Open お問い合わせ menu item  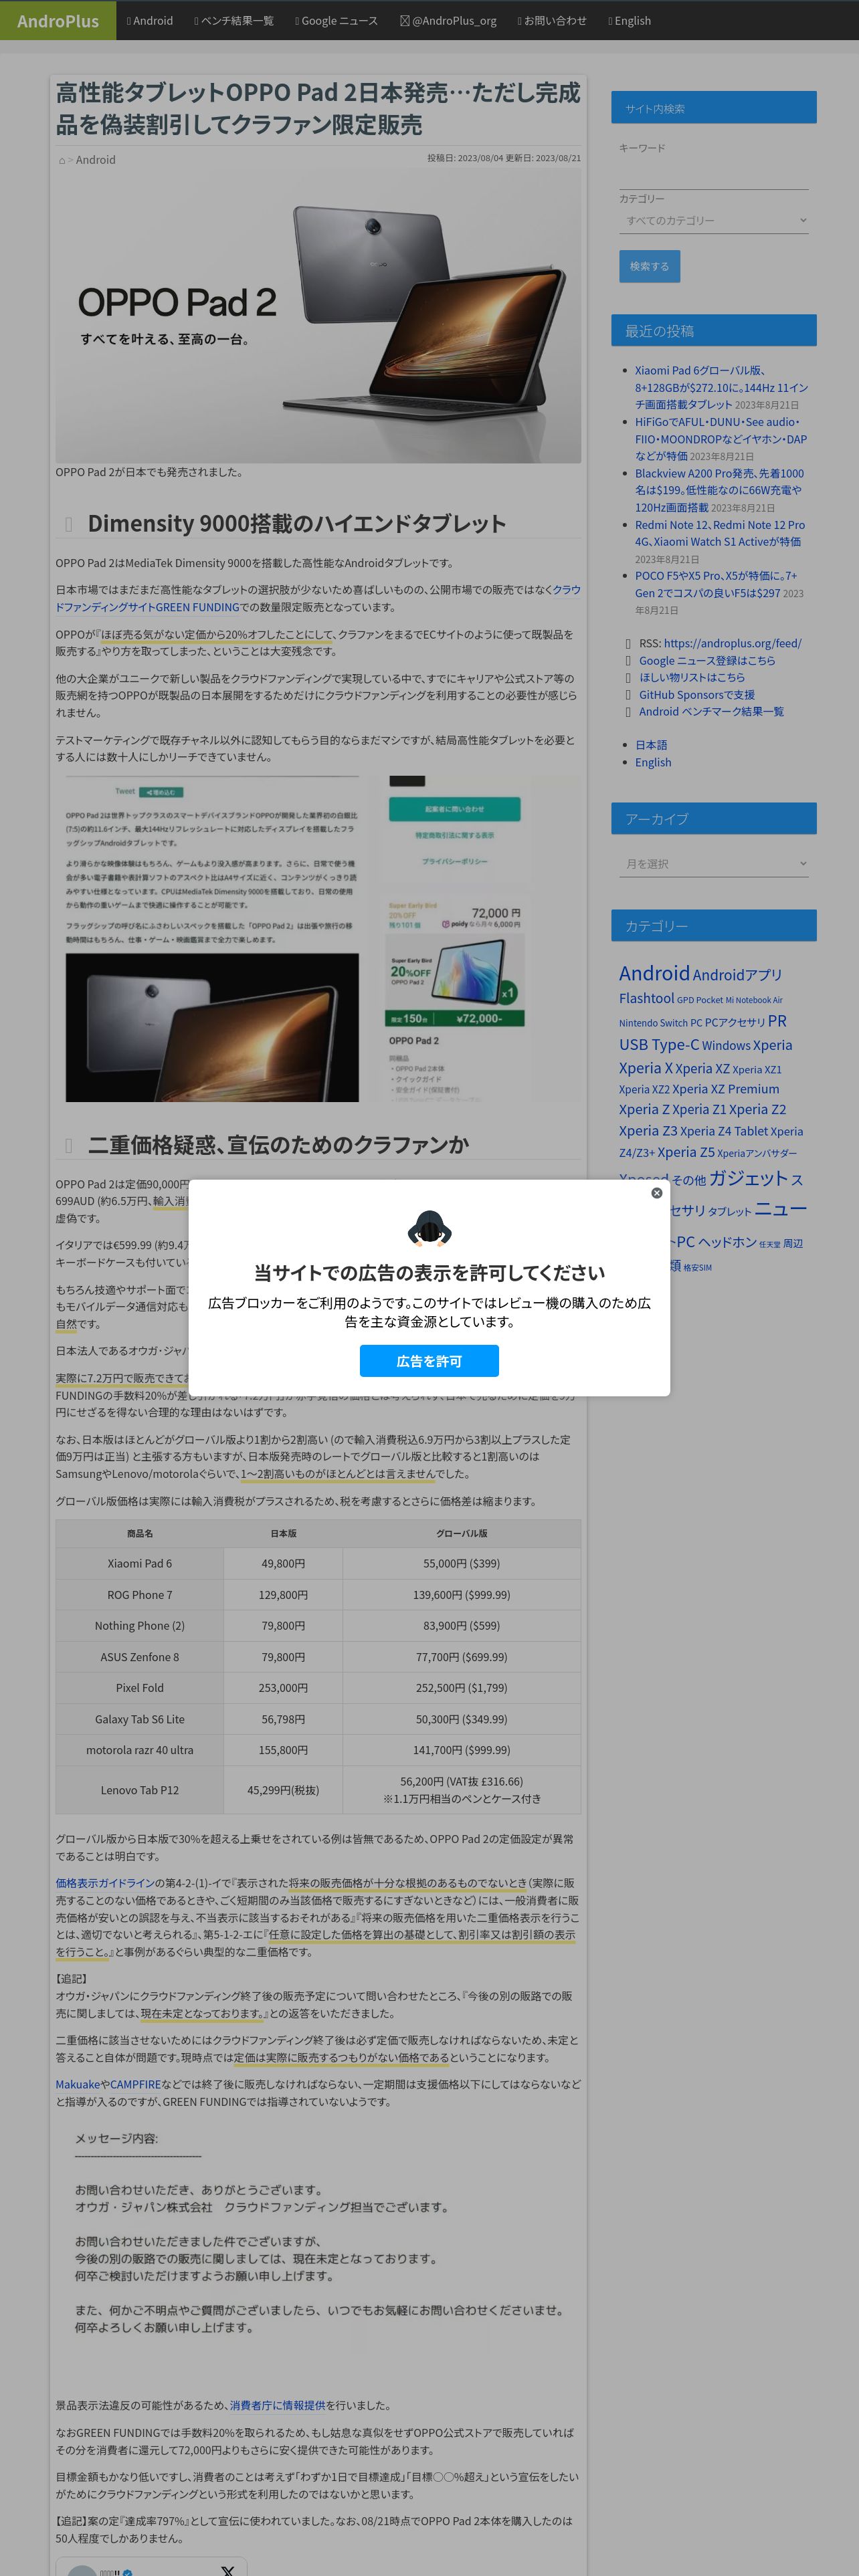click(552, 21)
